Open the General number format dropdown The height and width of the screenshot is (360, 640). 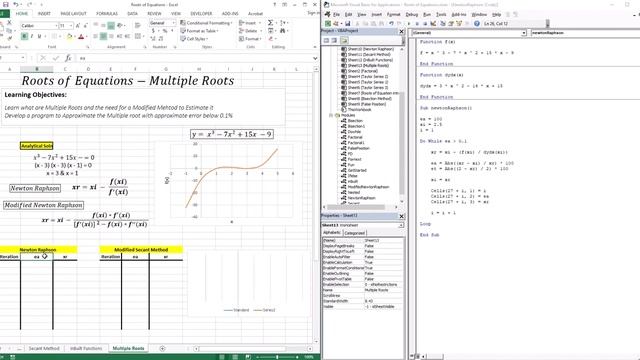(173, 23)
